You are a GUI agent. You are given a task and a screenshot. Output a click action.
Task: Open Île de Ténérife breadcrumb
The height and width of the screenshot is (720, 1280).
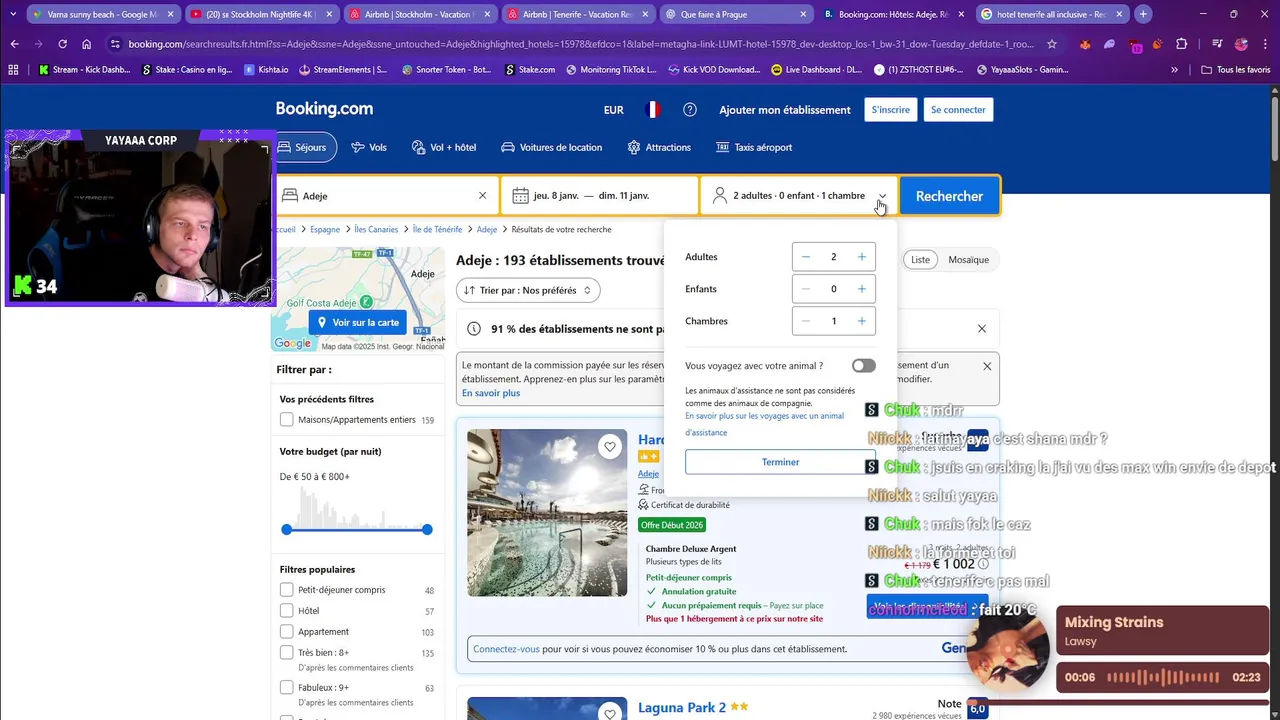point(437,229)
